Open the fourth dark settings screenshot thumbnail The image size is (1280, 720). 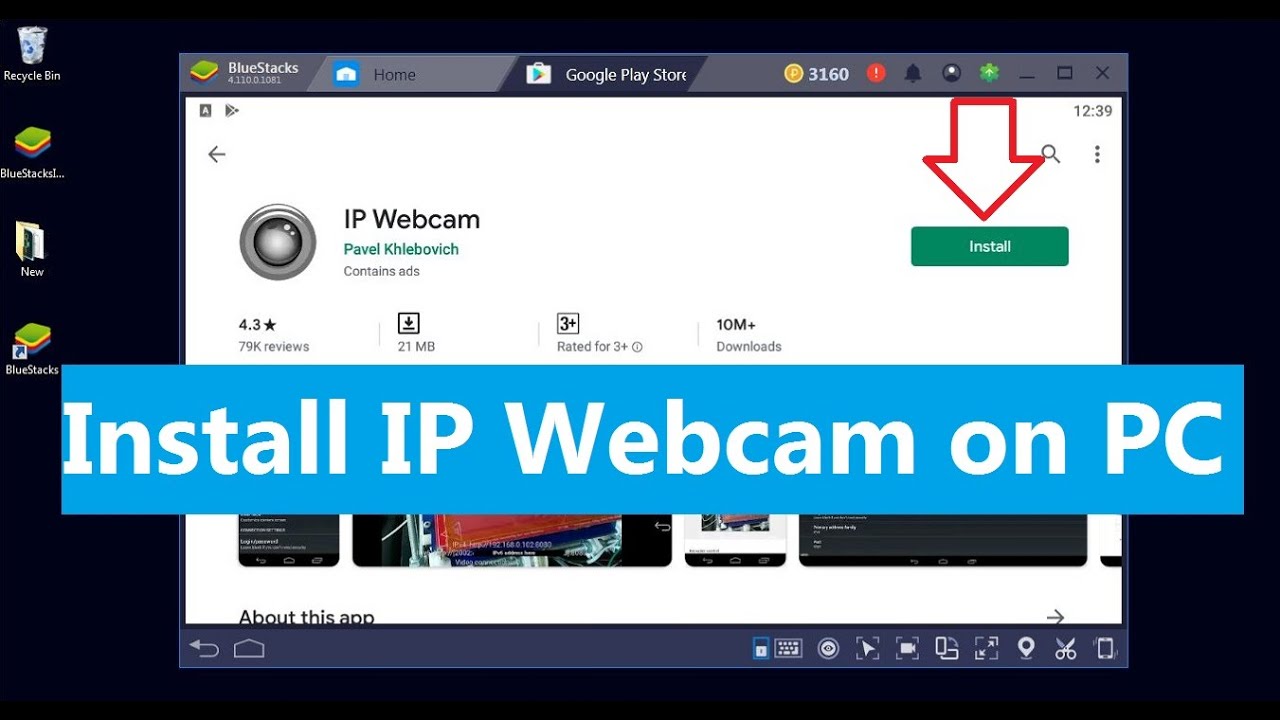(942, 540)
